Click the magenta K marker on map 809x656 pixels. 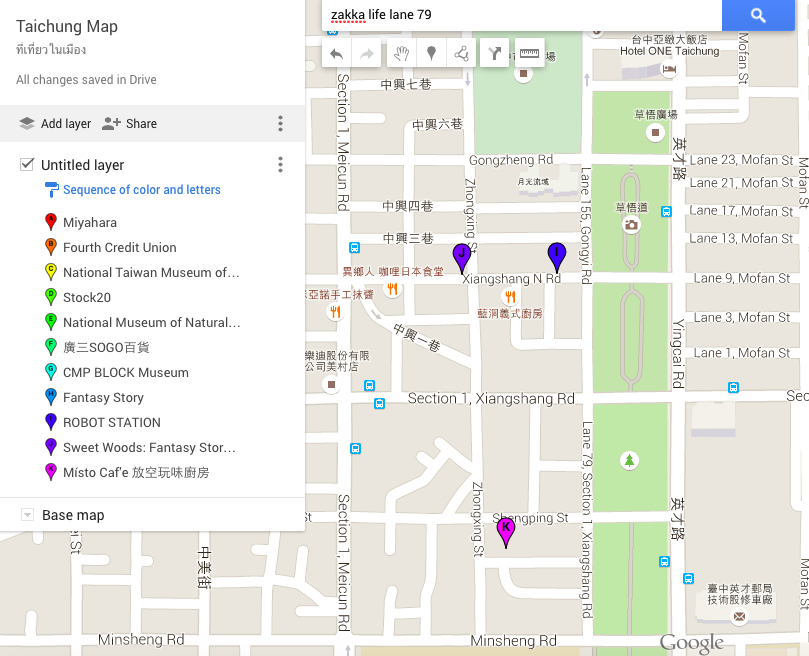click(x=505, y=530)
